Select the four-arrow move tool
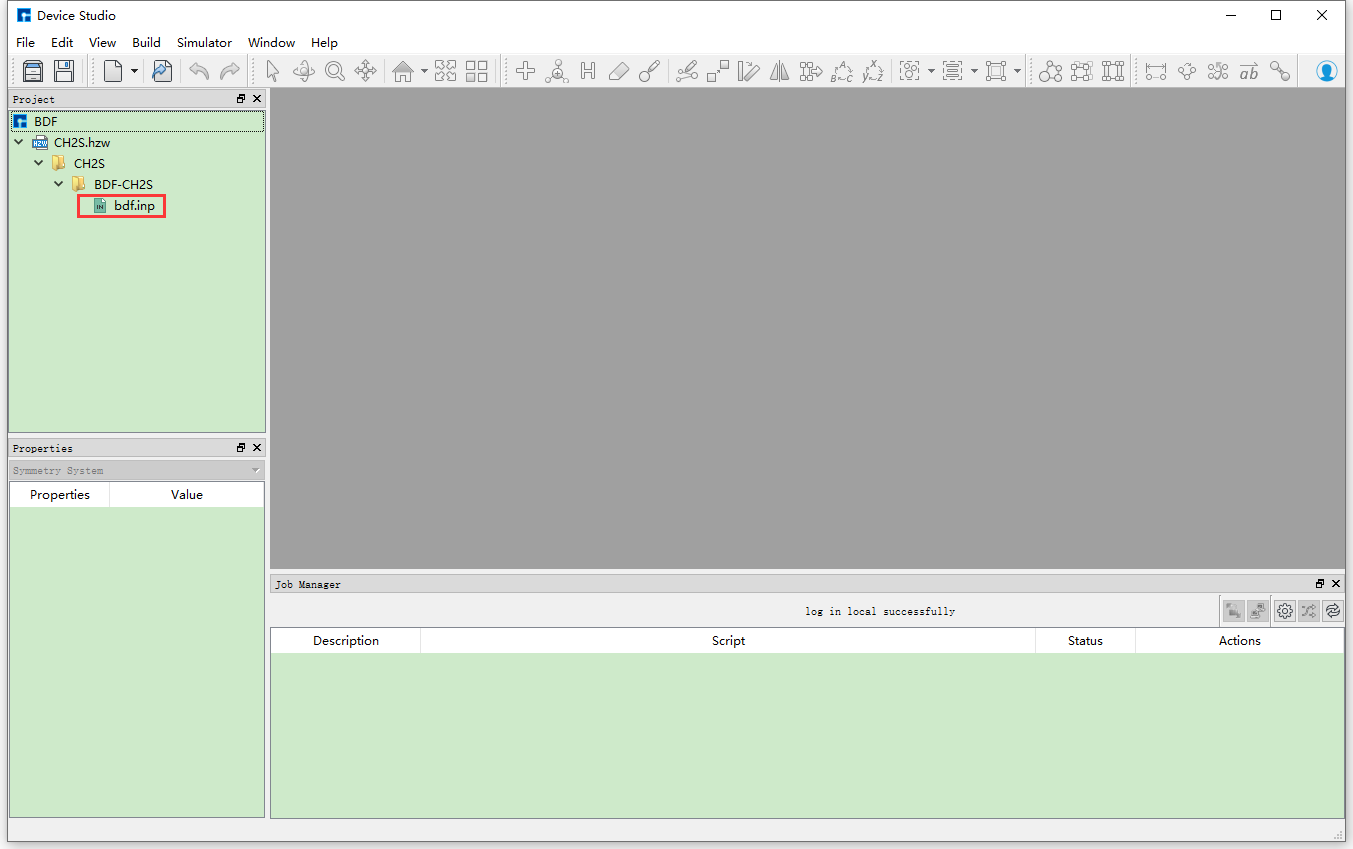1353x849 pixels. [365, 71]
